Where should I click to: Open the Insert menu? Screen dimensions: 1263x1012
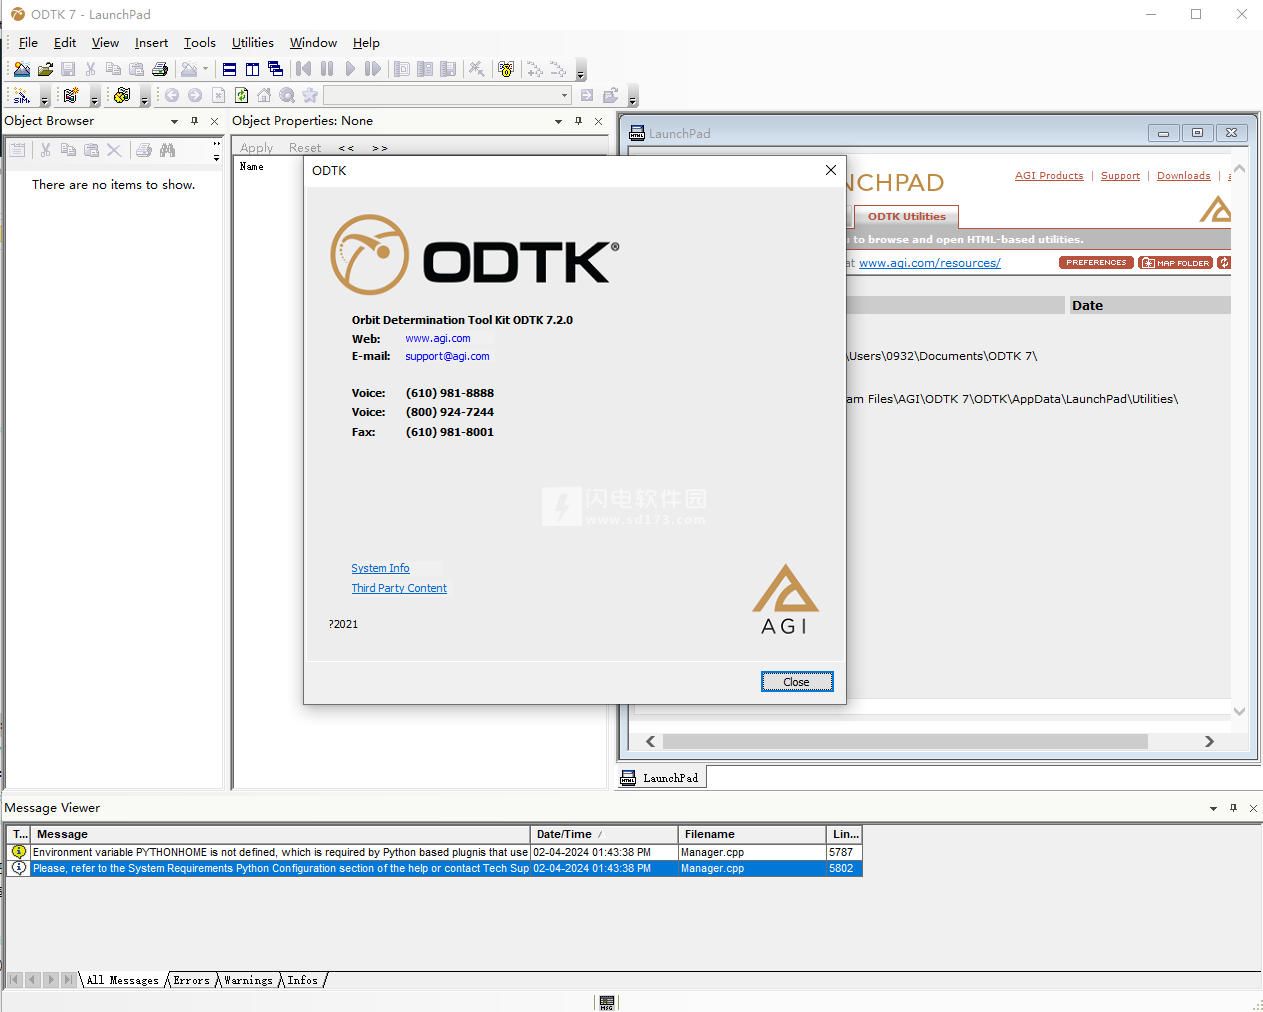point(151,43)
